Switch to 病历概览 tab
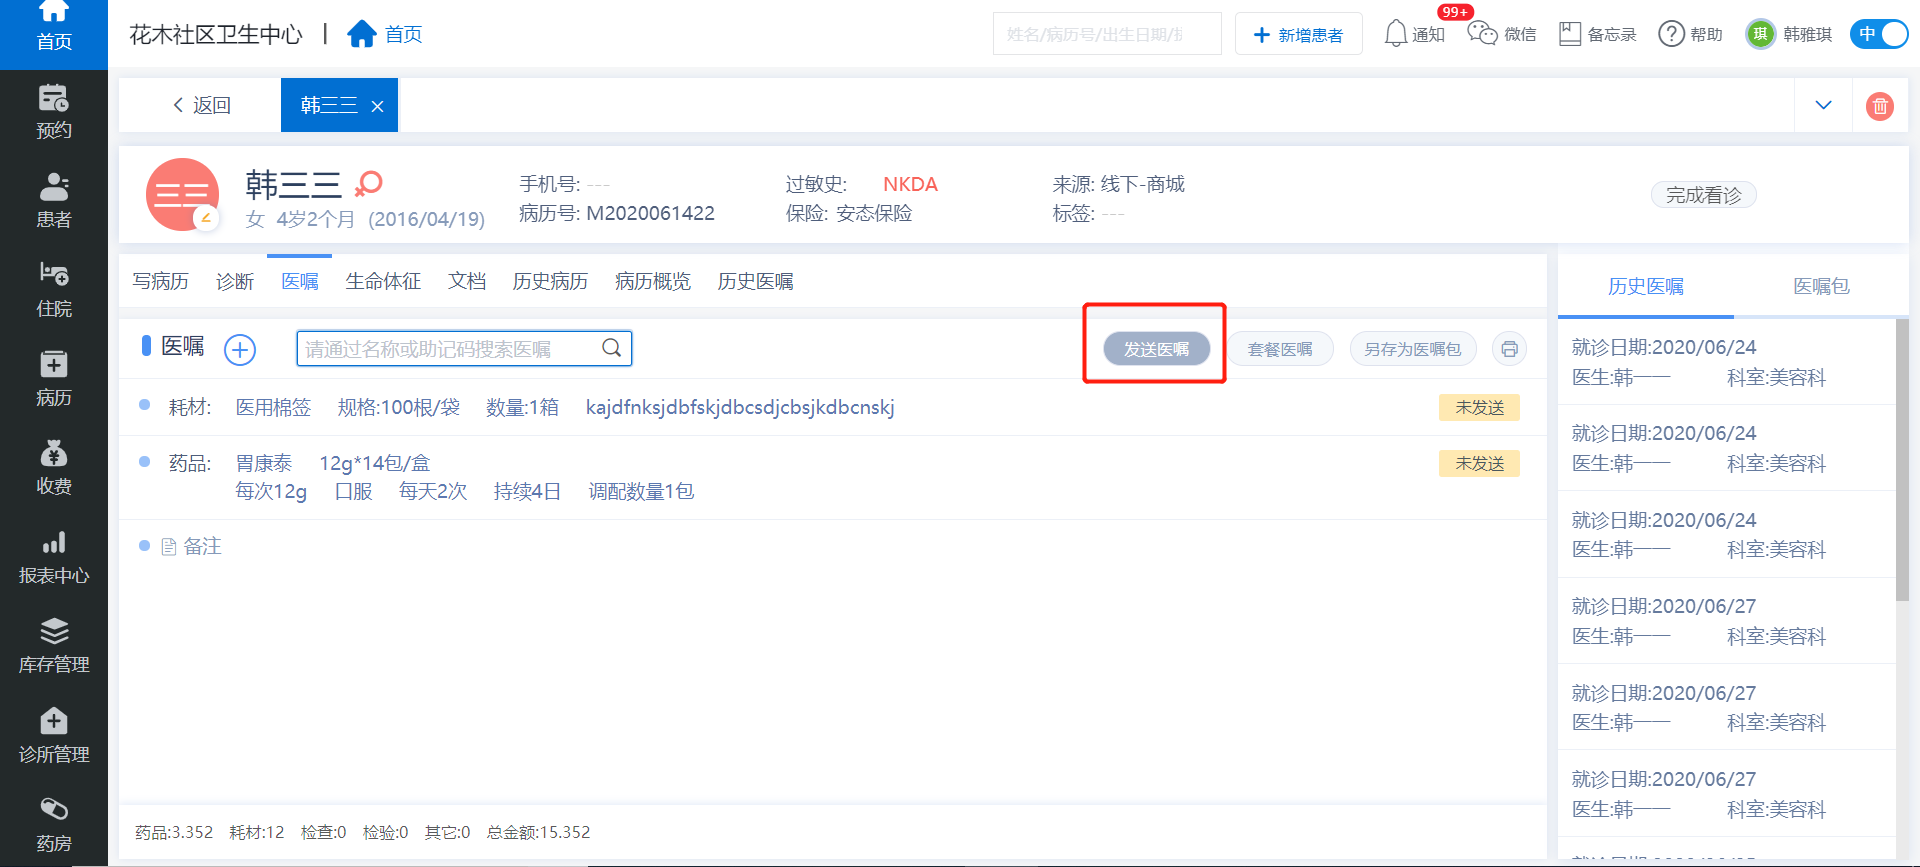 [653, 282]
